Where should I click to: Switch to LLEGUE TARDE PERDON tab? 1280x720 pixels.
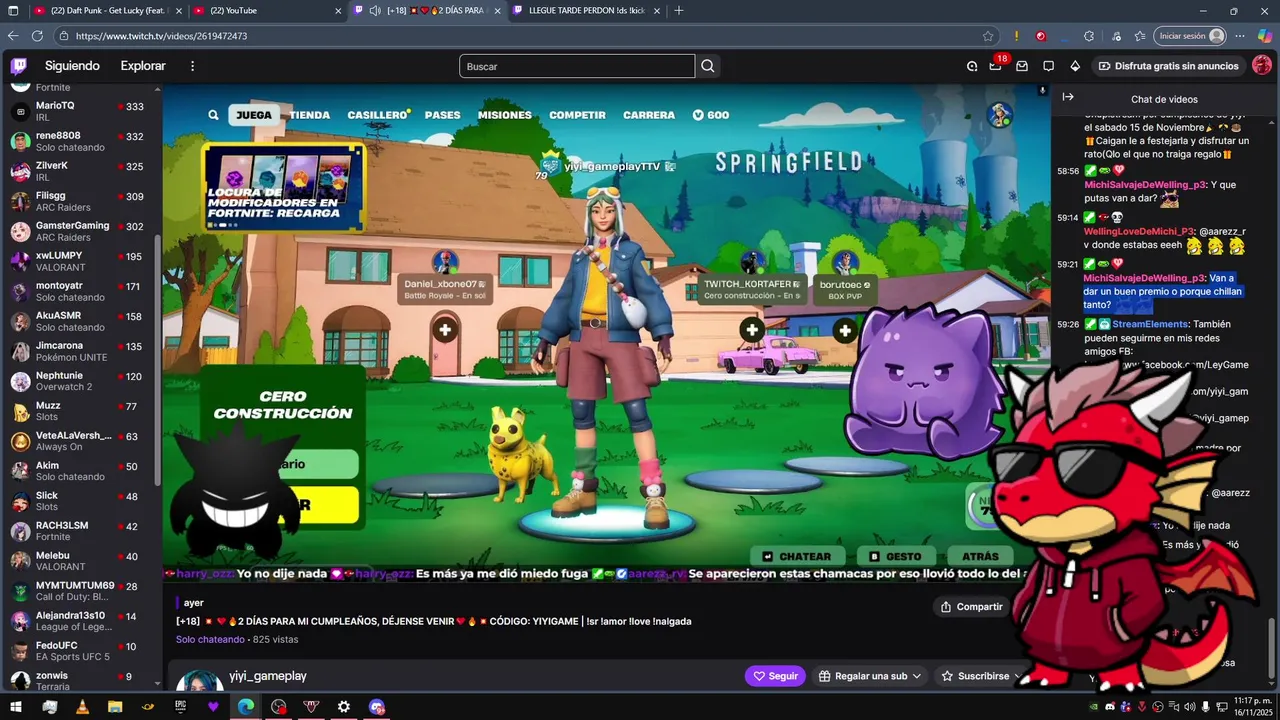coord(584,10)
